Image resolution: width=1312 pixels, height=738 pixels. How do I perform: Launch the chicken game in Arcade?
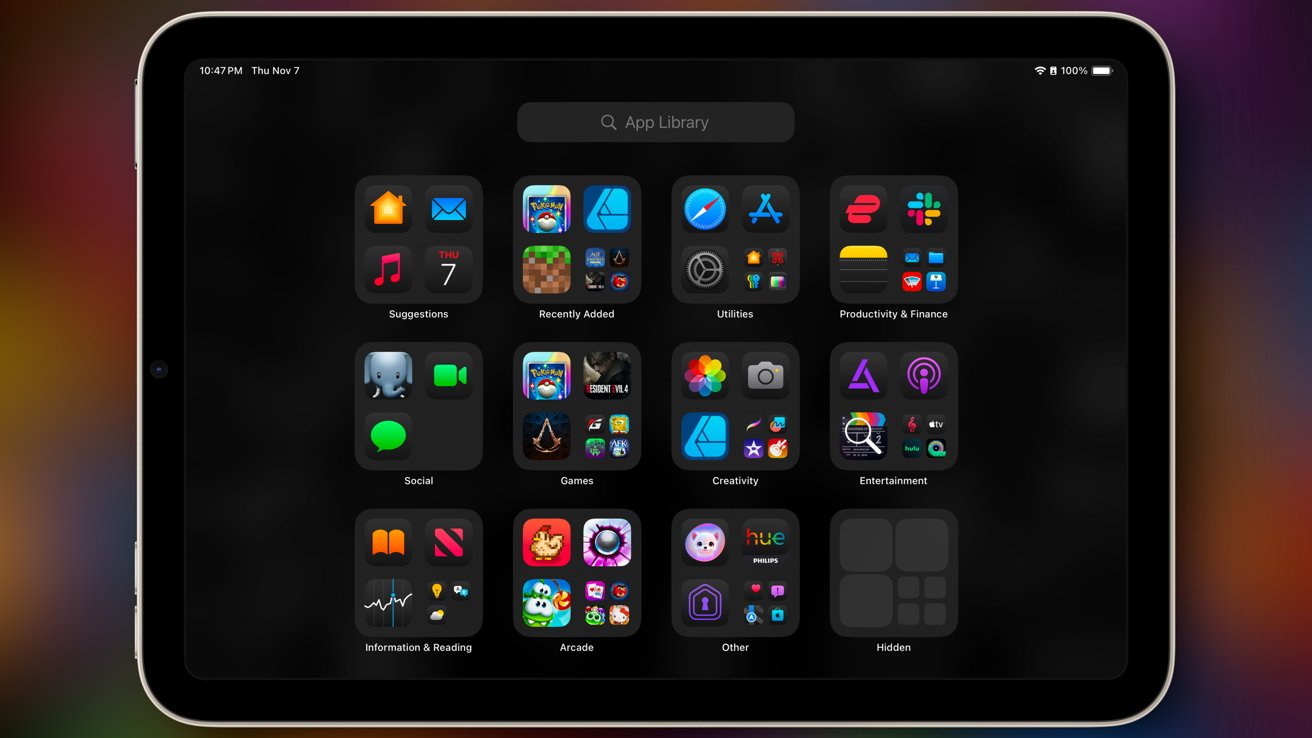click(x=547, y=543)
